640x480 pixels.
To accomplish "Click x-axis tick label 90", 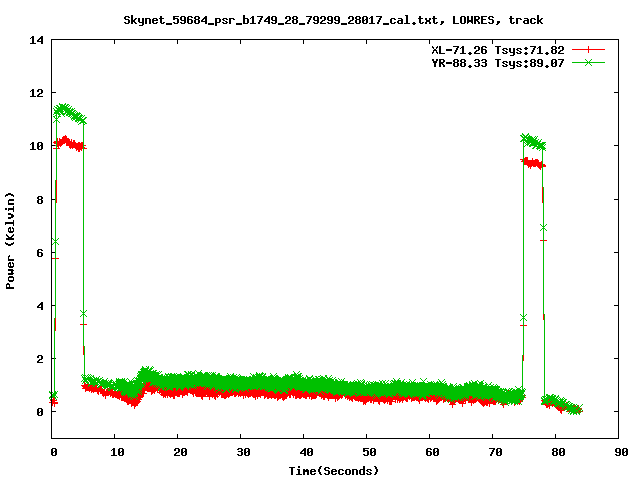I will point(621,452).
